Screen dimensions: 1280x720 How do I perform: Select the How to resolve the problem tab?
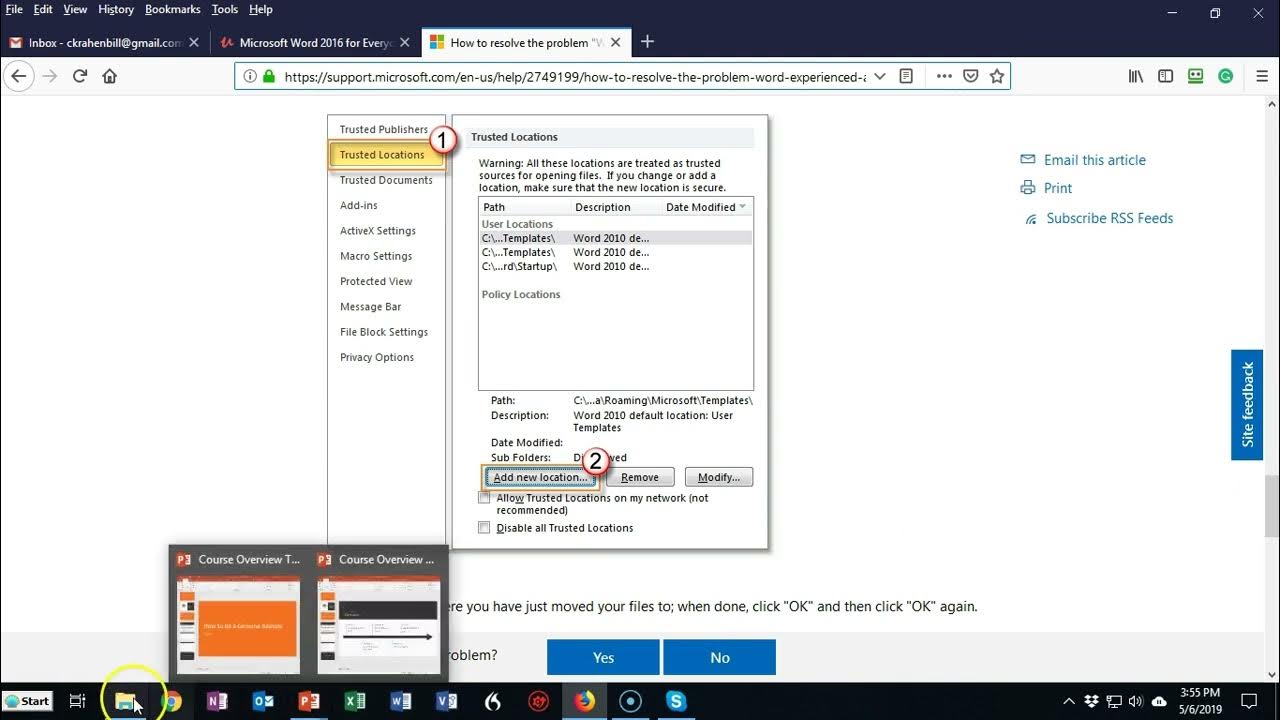tap(526, 43)
